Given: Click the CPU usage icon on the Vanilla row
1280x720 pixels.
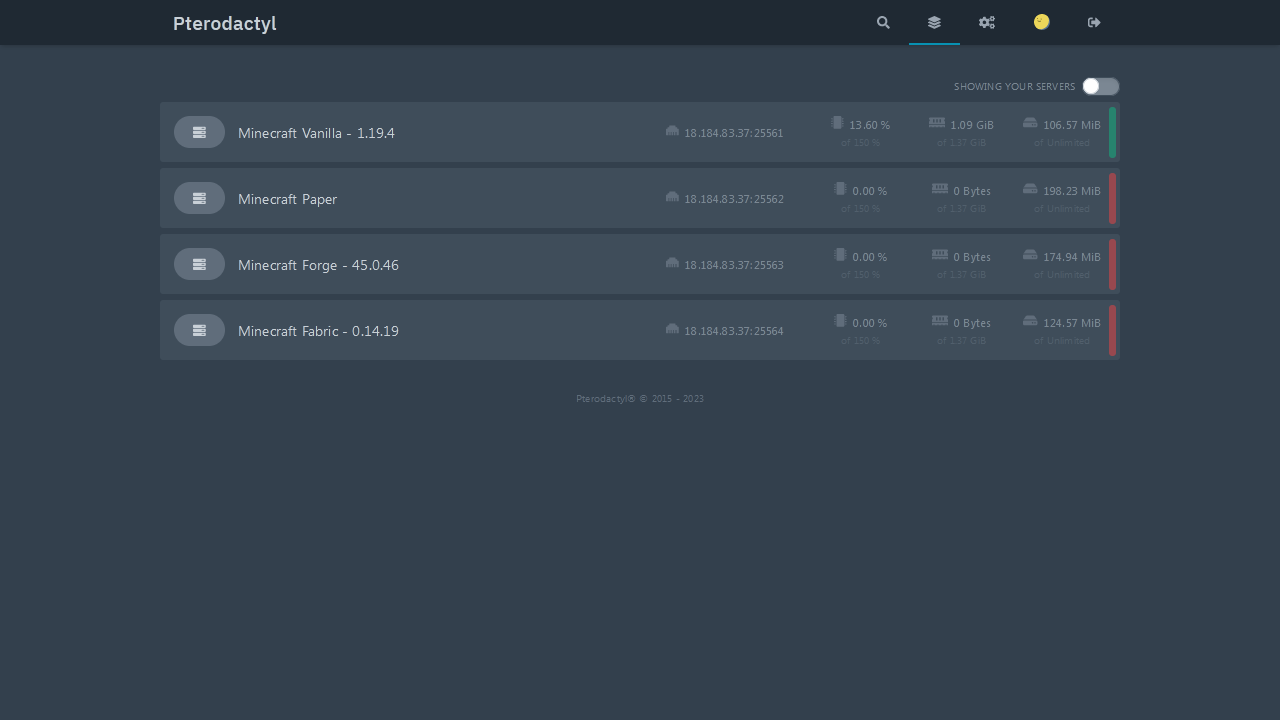Looking at the screenshot, I should tap(838, 123).
